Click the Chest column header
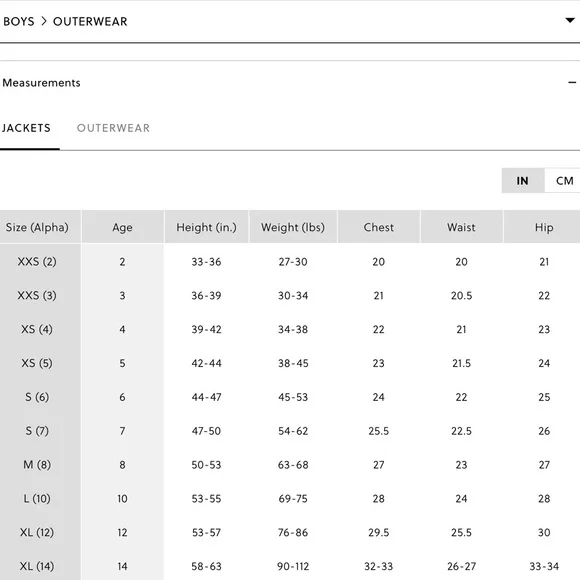 379,227
